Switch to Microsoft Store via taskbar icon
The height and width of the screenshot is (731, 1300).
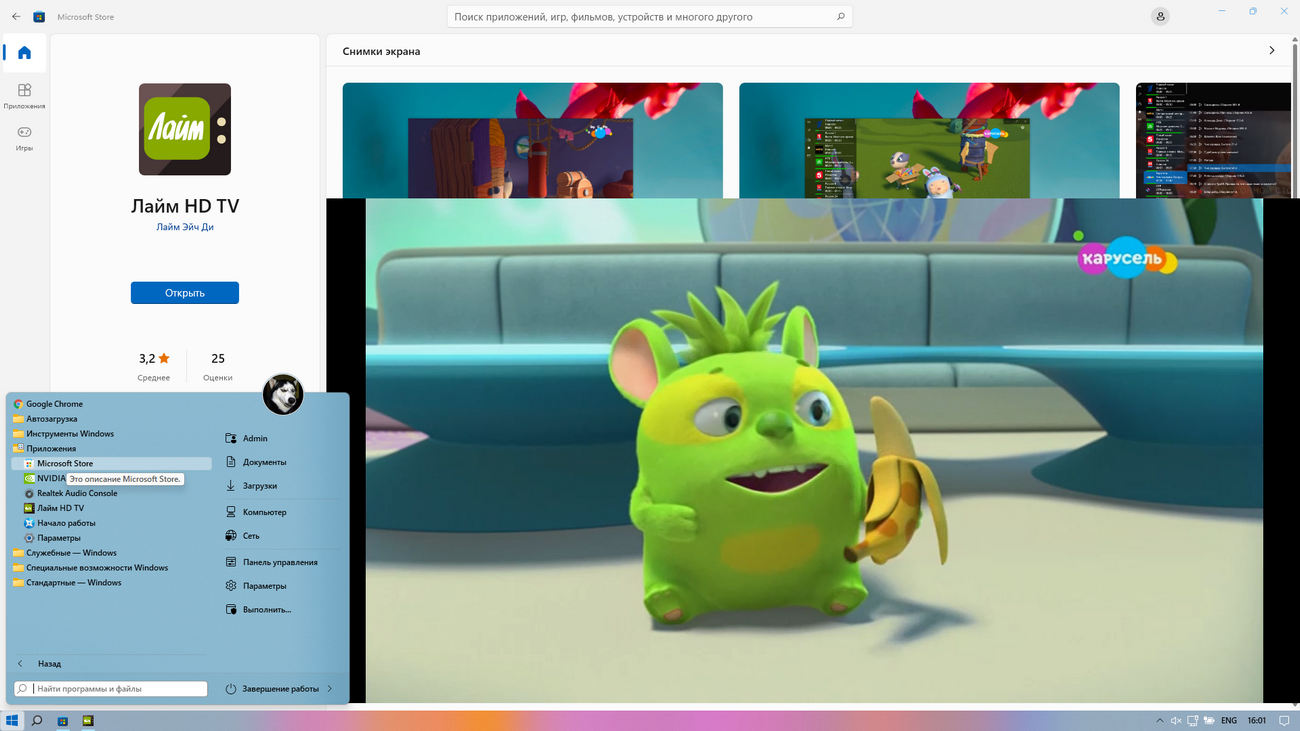point(62,720)
